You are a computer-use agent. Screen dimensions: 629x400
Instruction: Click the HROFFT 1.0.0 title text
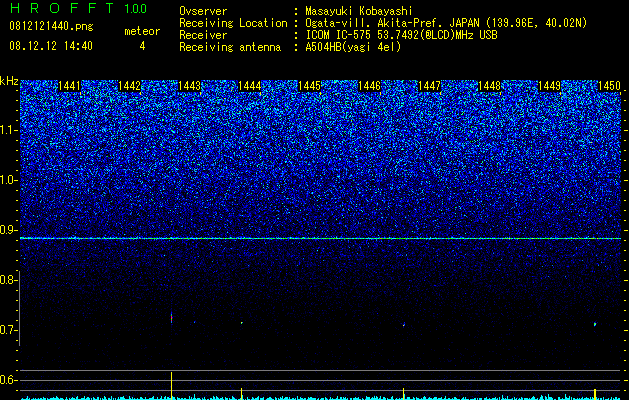(x=78, y=8)
